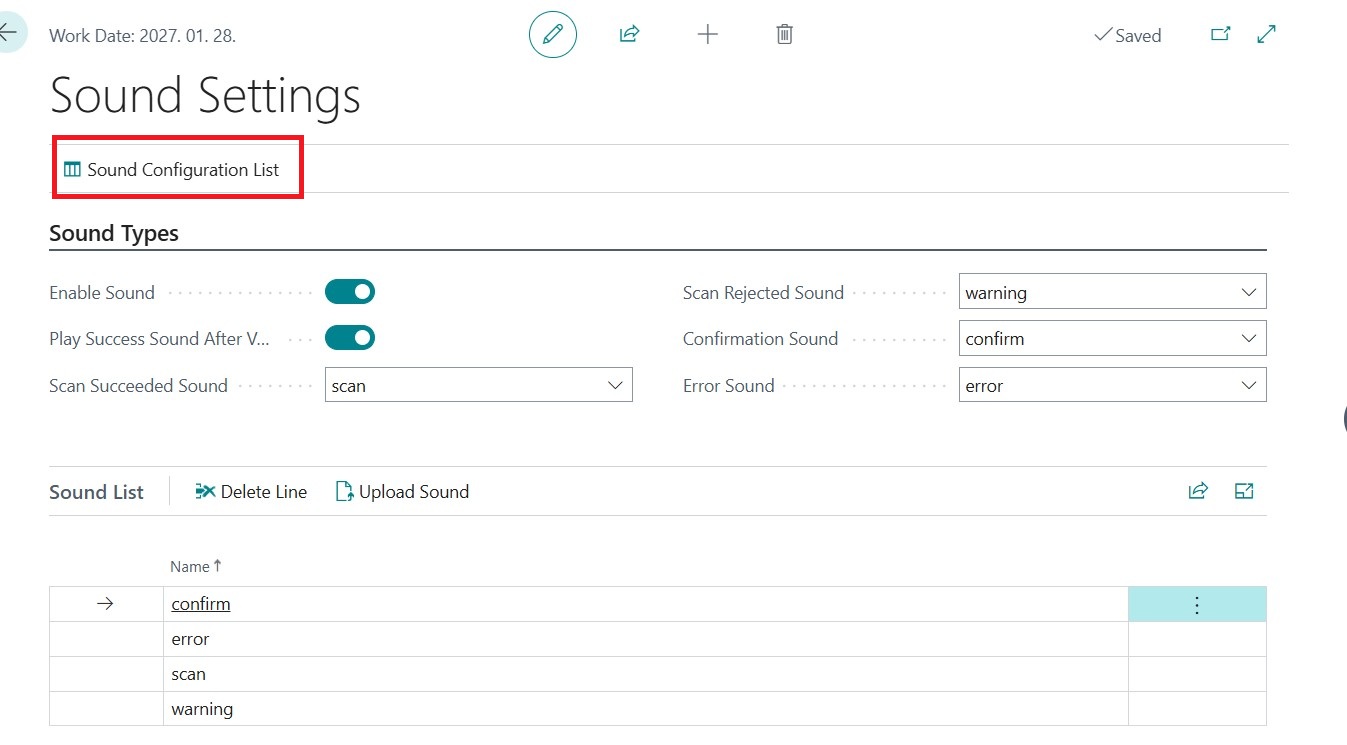Viewport: 1347px width, 745px height.
Task: Click the pencil edit icon
Action: click(x=552, y=35)
